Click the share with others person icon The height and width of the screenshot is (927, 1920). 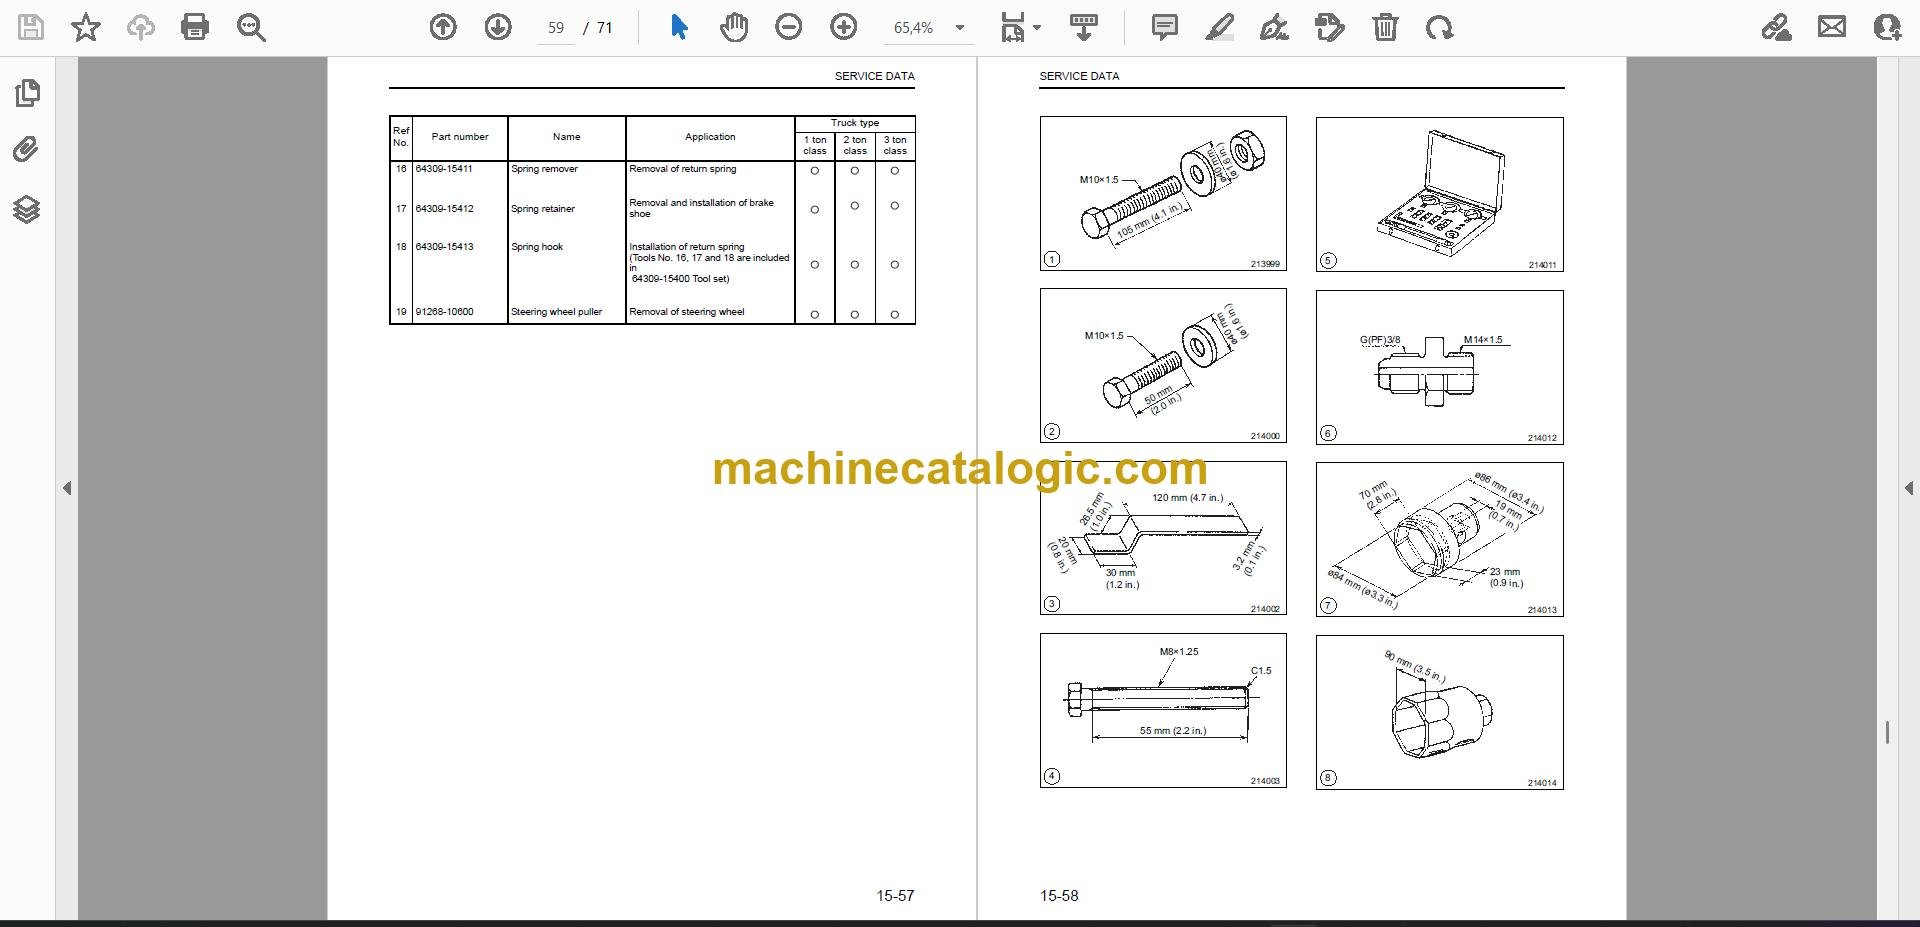(1887, 27)
